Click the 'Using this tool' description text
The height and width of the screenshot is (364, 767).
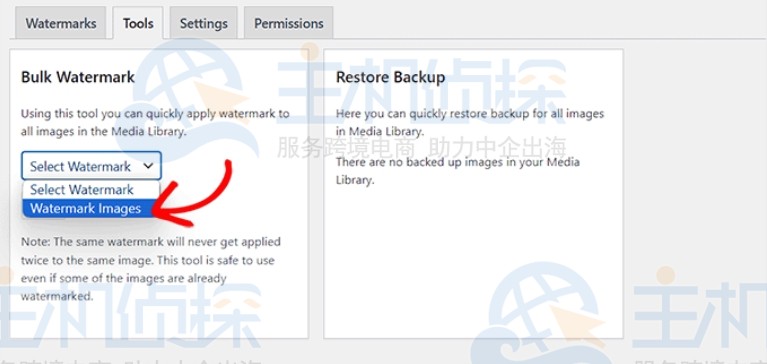point(155,123)
